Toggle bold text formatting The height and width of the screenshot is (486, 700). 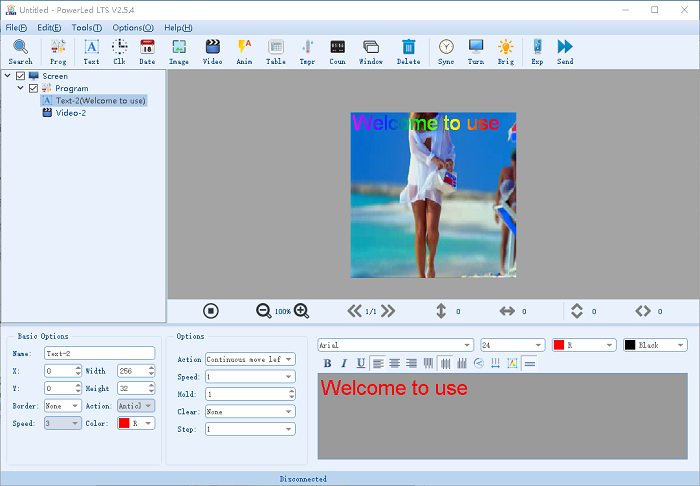tap(327, 363)
